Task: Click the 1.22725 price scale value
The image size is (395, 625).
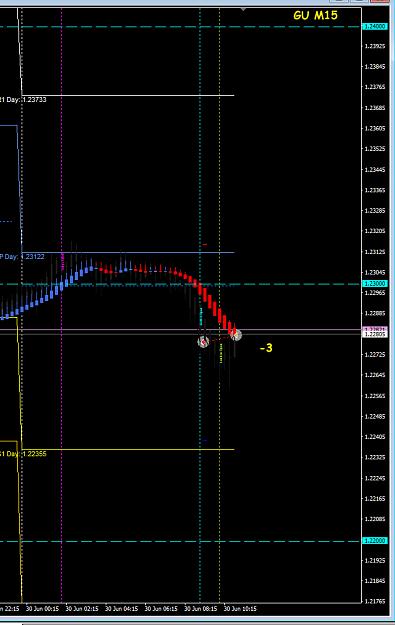Action: click(x=375, y=354)
